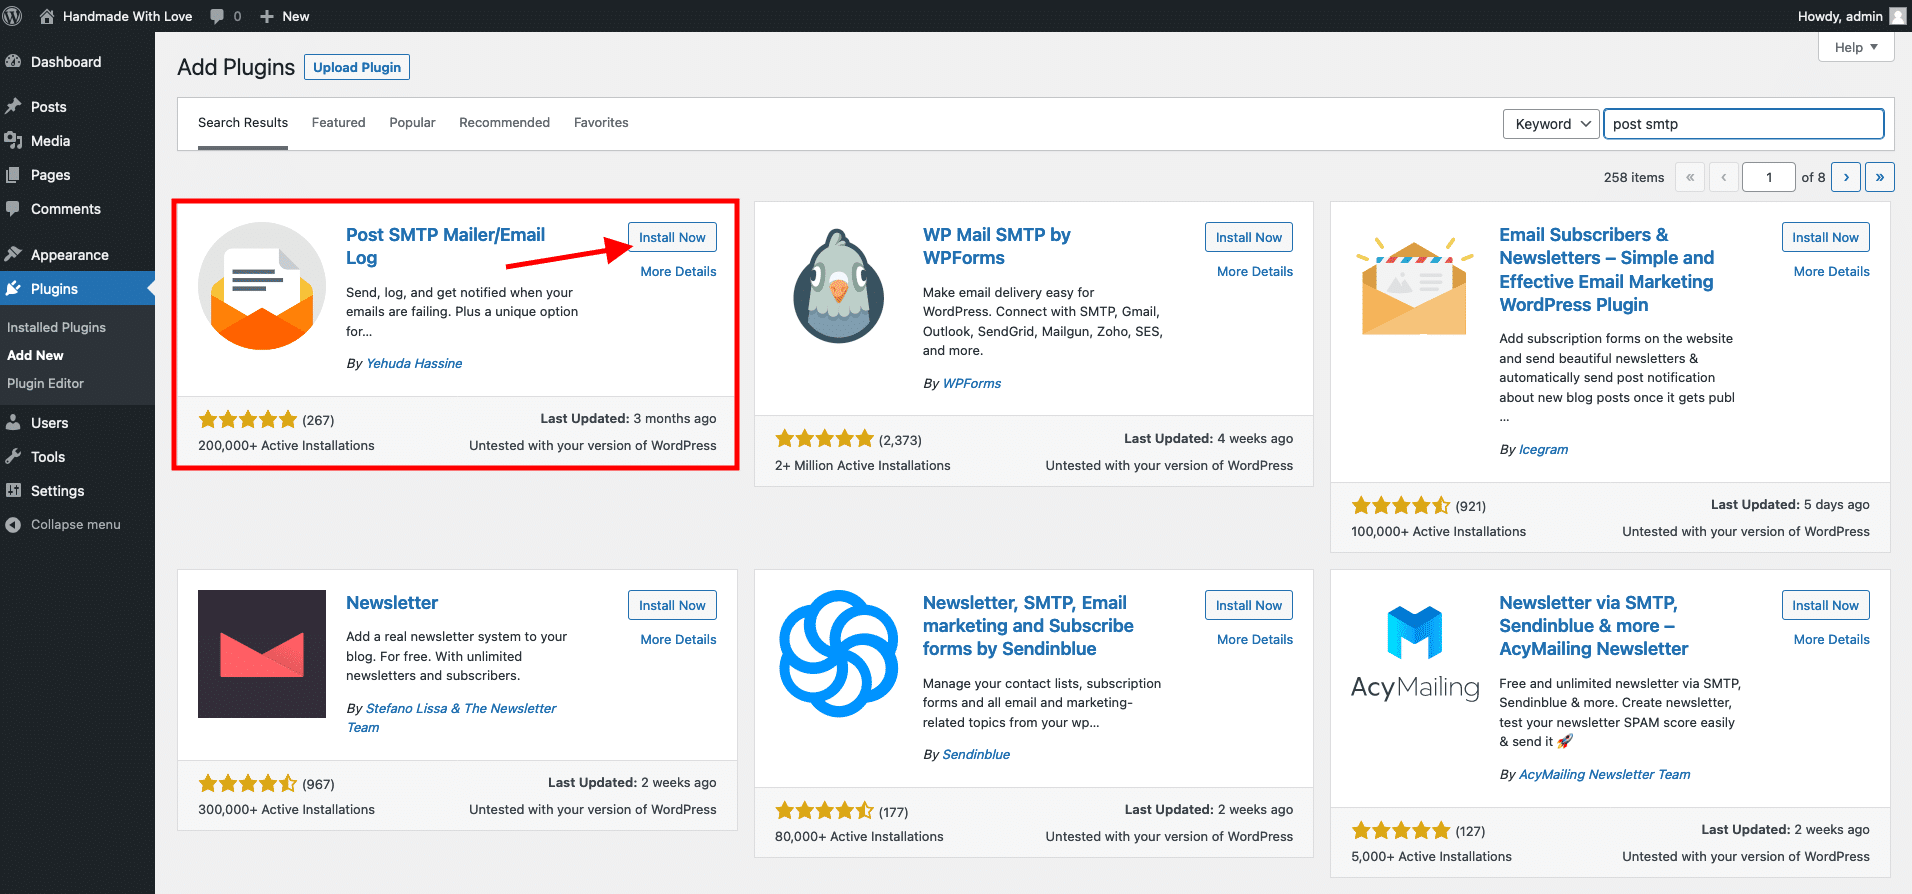The height and width of the screenshot is (894, 1912).
Task: Open author WPForms link
Action: (x=972, y=383)
